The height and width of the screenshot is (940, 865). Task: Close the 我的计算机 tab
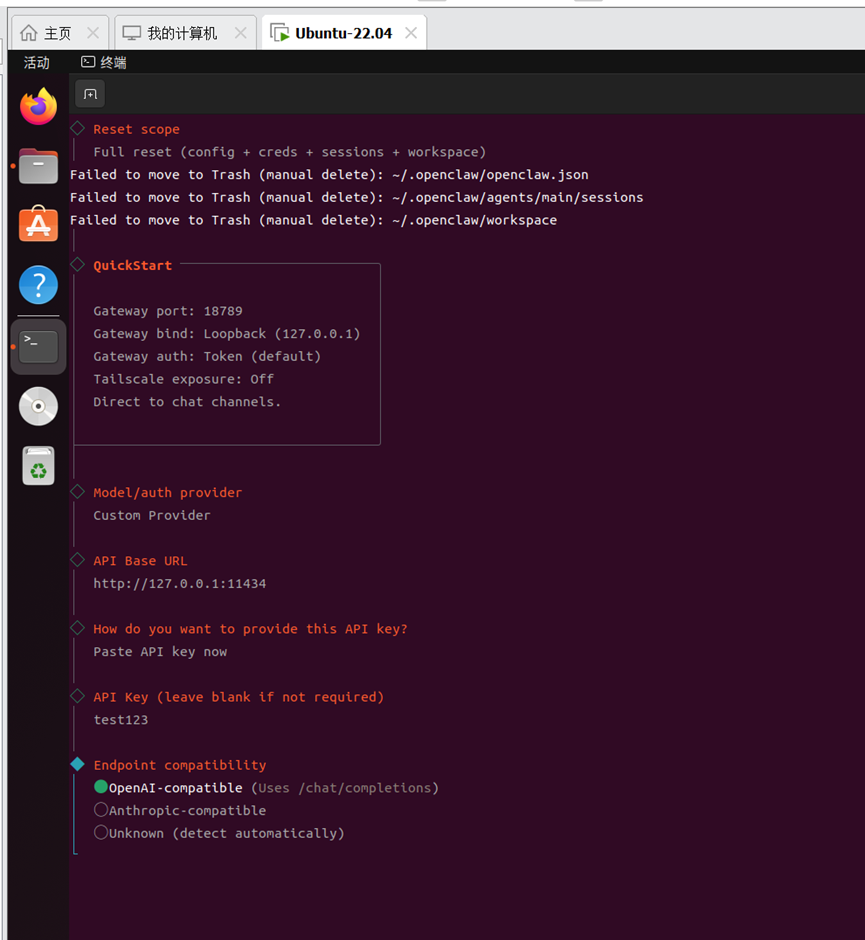[x=240, y=33]
